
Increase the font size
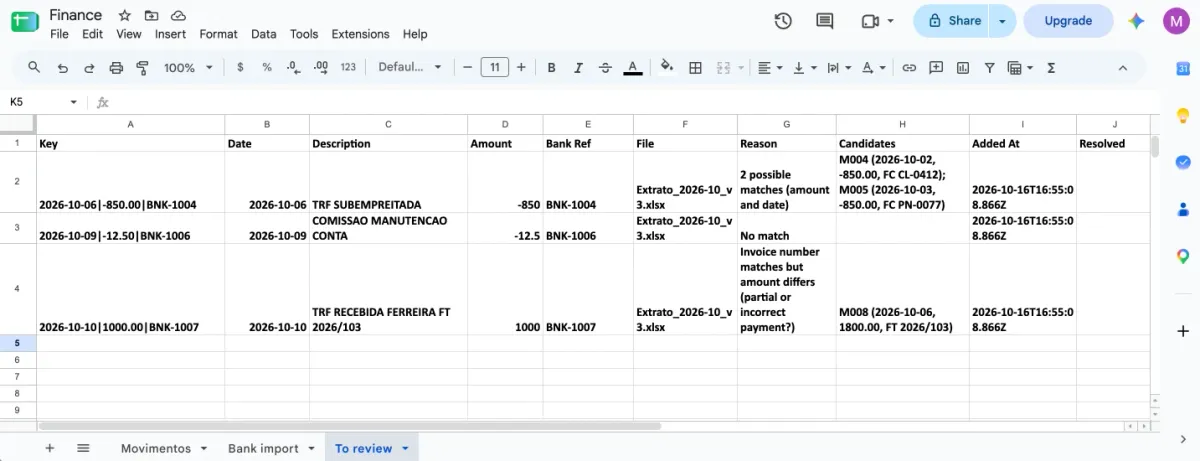click(521, 67)
